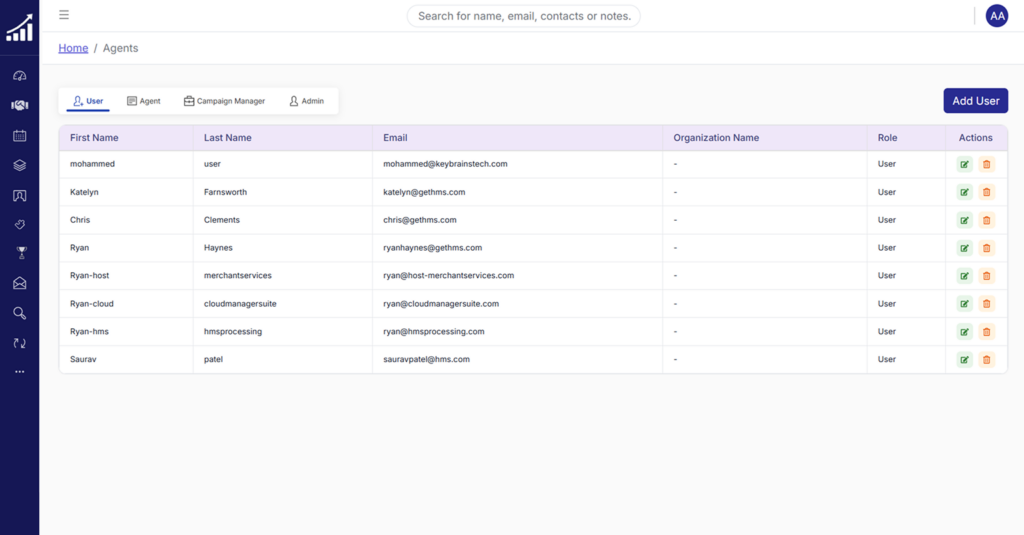Click the sync arrows sidebar icon
The height and width of the screenshot is (535, 1024).
(x=19, y=343)
